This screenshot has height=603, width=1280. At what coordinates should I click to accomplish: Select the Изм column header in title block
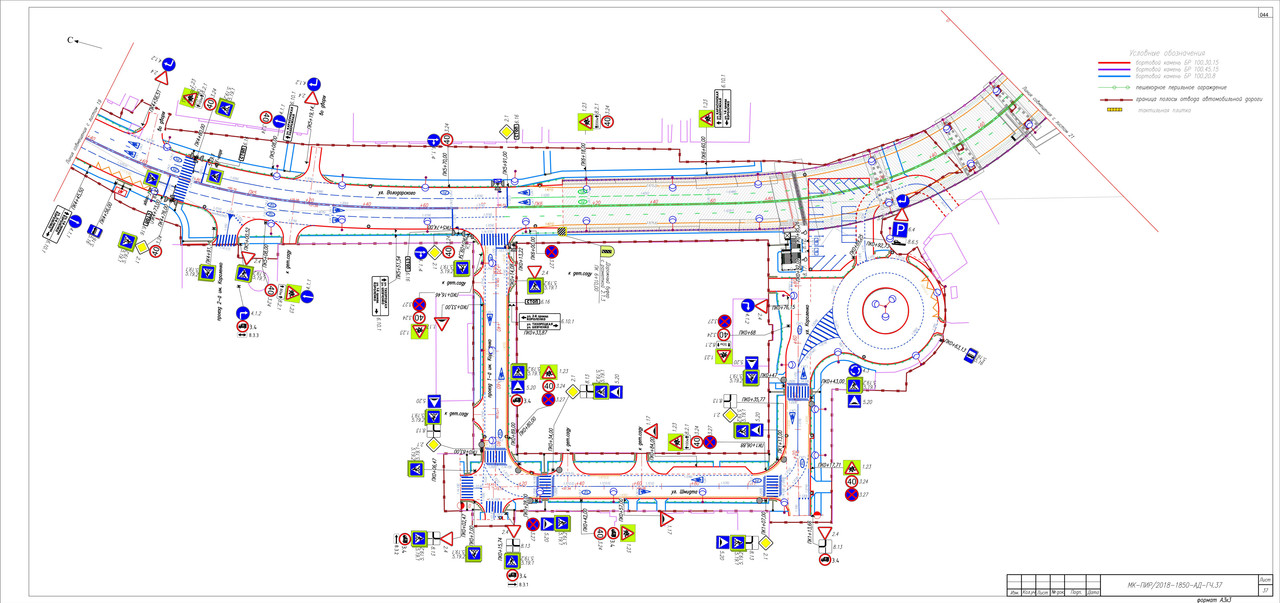(1013, 593)
